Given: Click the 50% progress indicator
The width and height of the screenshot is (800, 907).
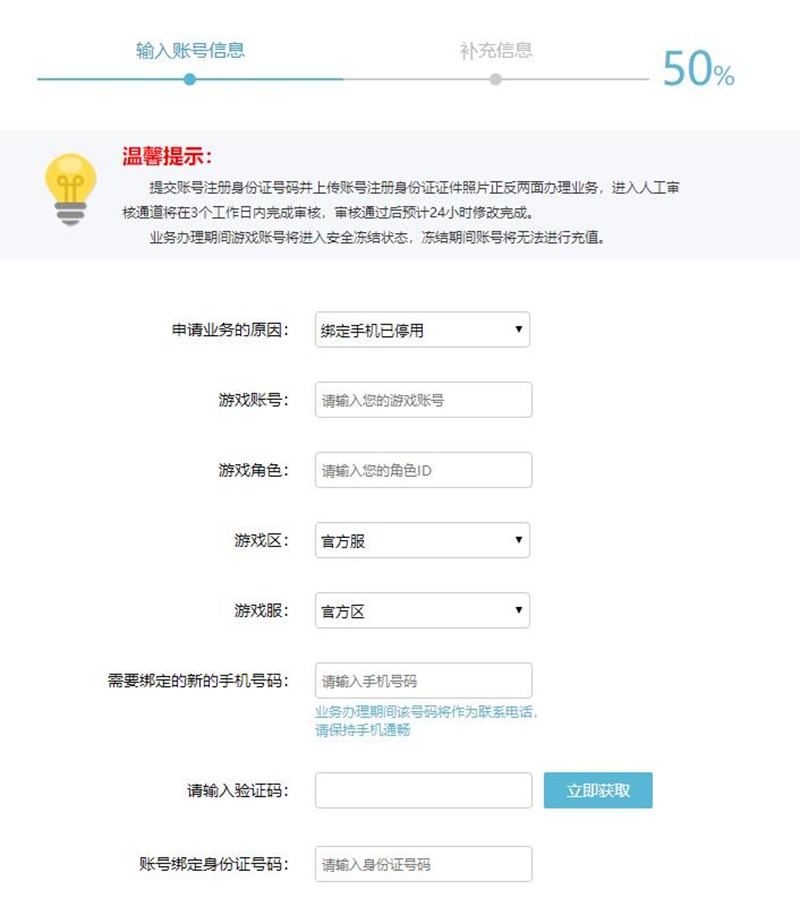Looking at the screenshot, I should 698,69.
